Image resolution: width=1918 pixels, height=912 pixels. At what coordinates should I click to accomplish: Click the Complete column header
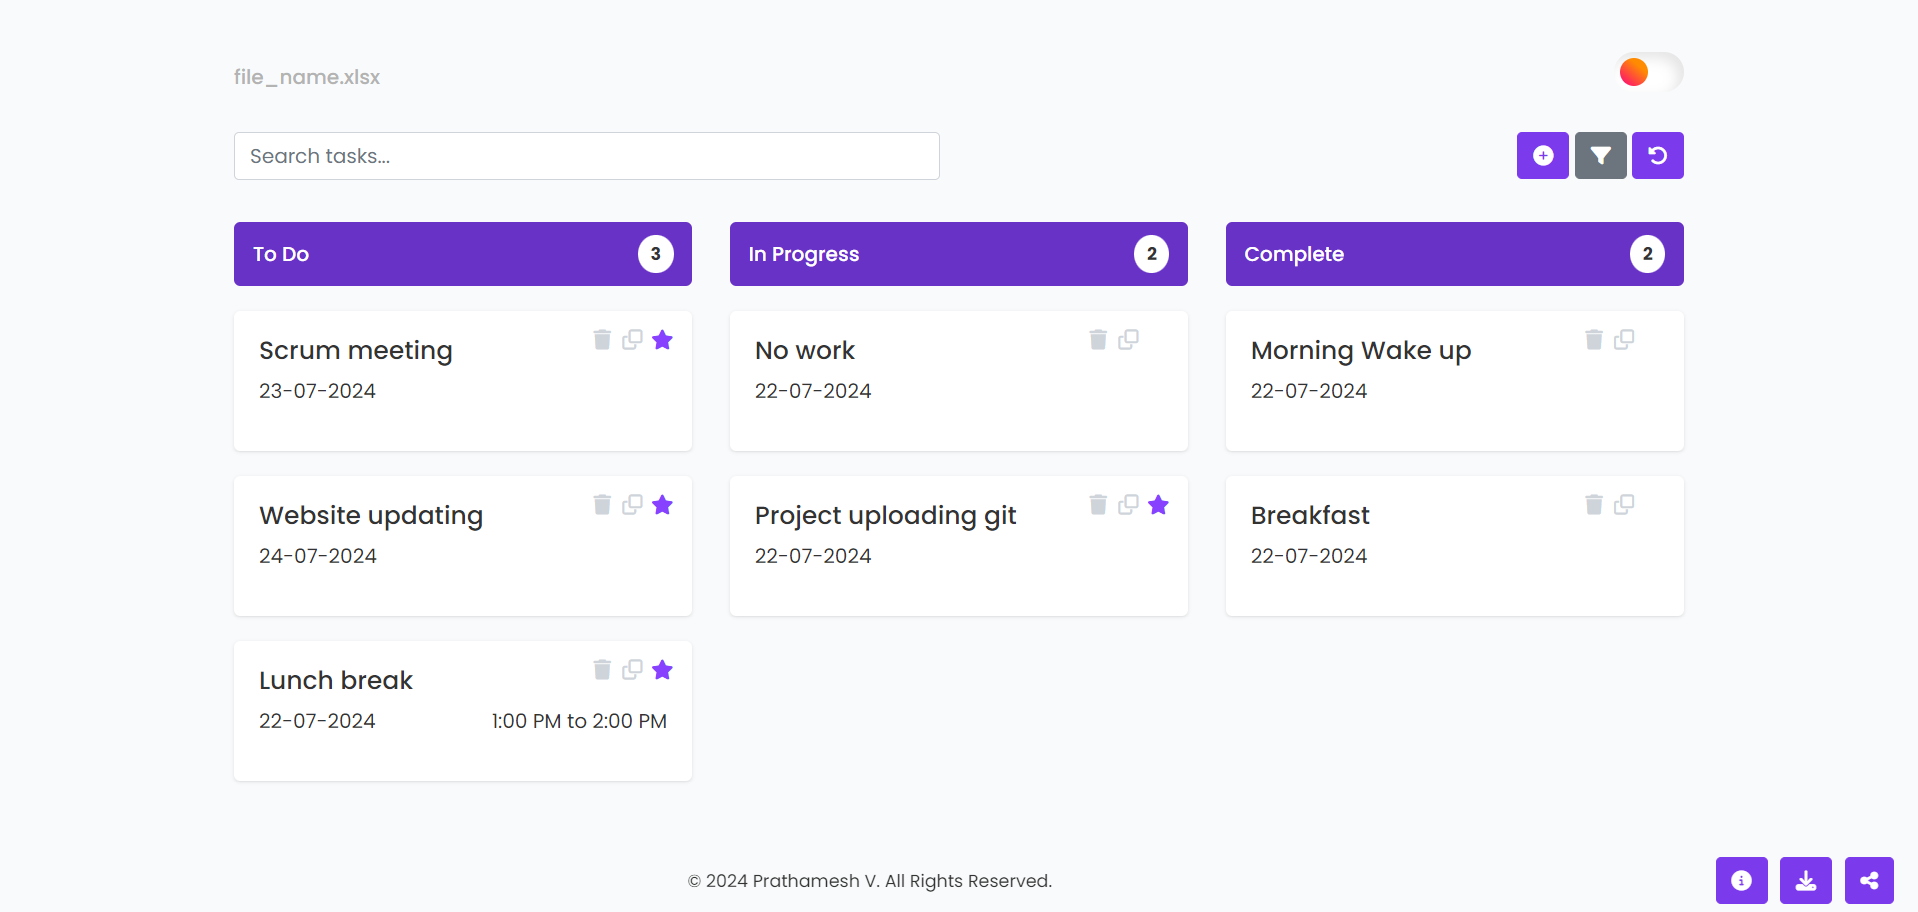[x=1454, y=254]
